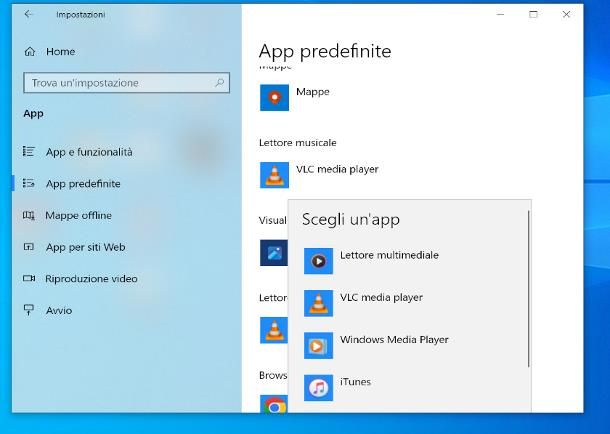Click the search magnifier icon
Viewport: 610px width, 434px height.
pos(219,82)
